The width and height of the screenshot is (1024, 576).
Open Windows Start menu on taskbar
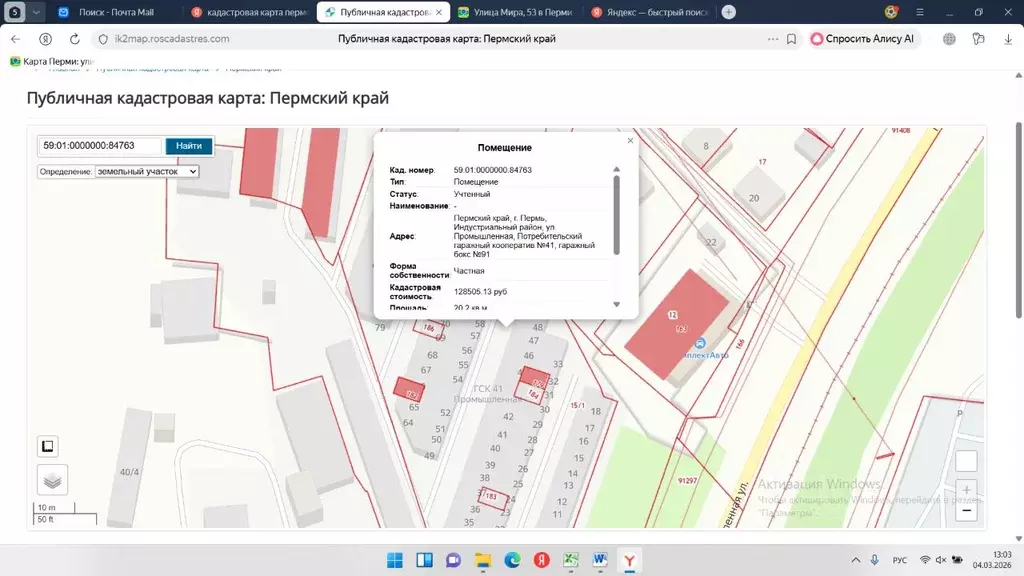click(x=394, y=559)
